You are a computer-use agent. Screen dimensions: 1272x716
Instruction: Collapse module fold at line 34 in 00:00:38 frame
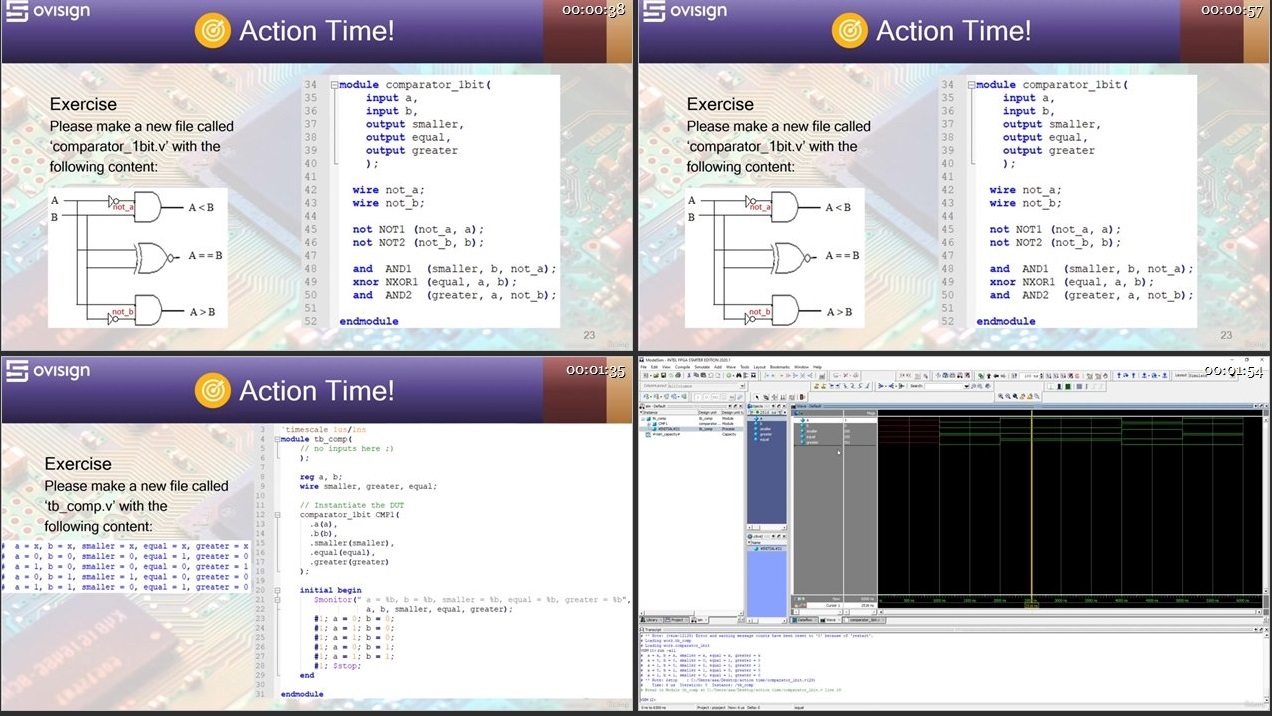(x=332, y=85)
